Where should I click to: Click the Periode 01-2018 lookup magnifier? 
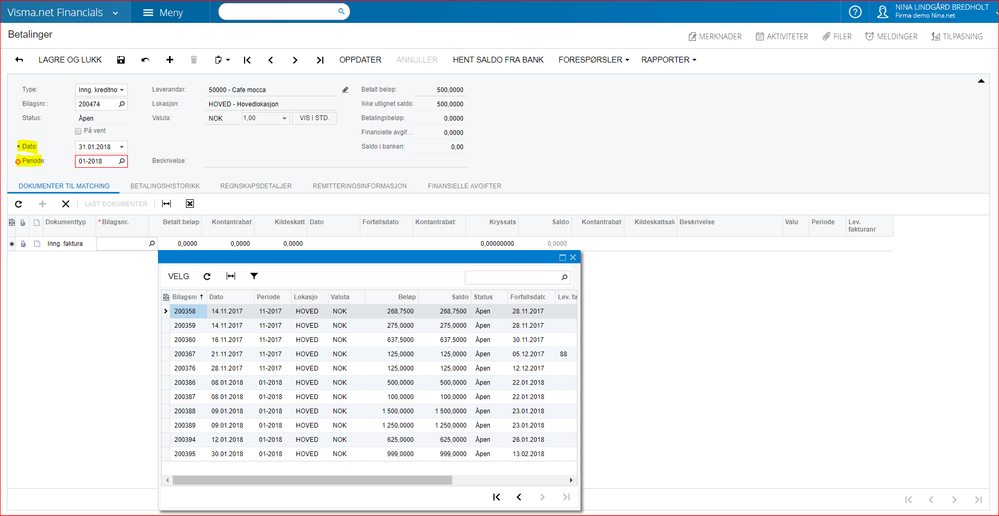coord(122,162)
